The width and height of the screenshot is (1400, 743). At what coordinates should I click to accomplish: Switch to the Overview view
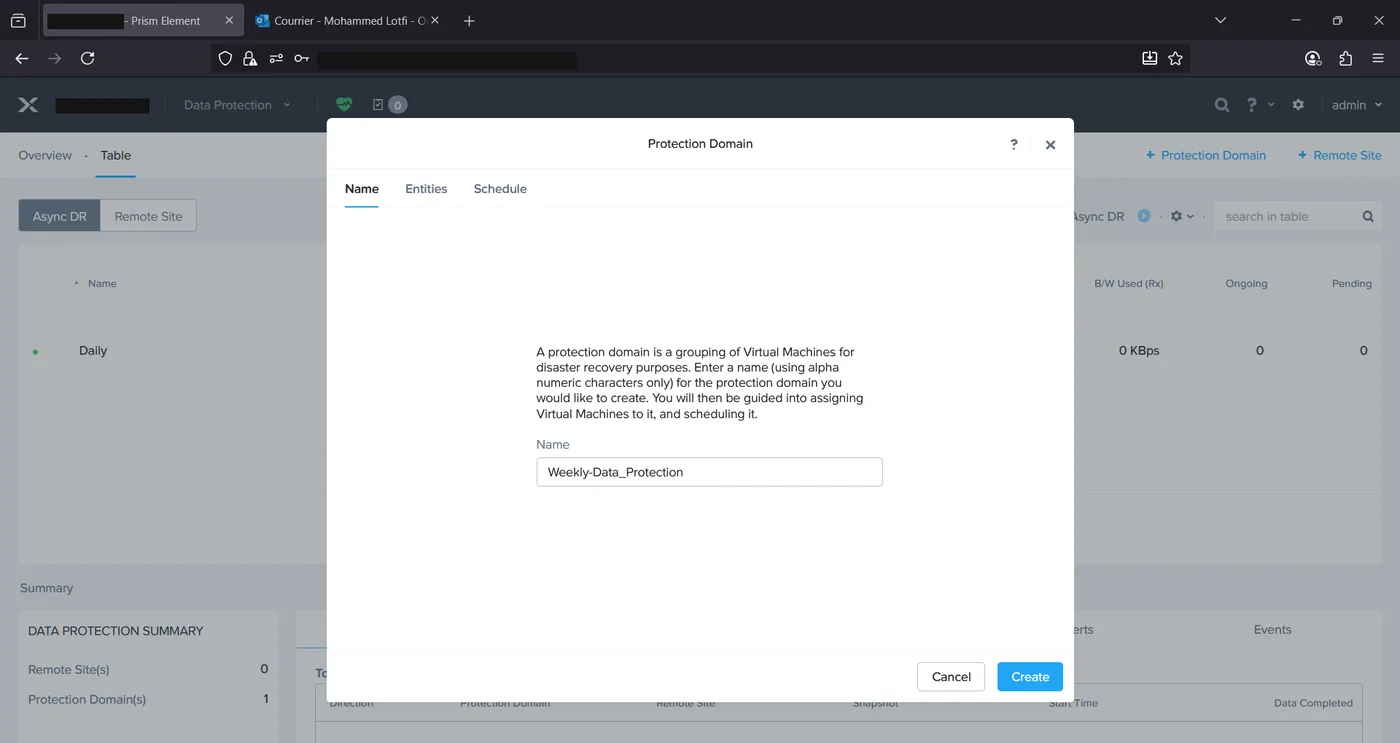coord(45,155)
